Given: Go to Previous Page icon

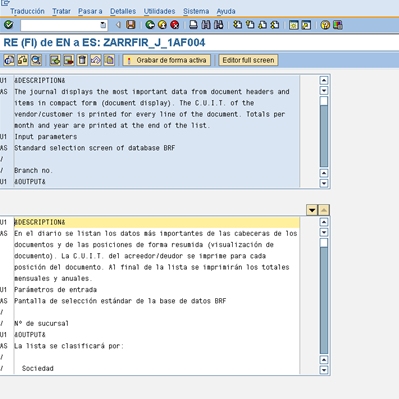Looking at the screenshot, I should click(x=250, y=25).
